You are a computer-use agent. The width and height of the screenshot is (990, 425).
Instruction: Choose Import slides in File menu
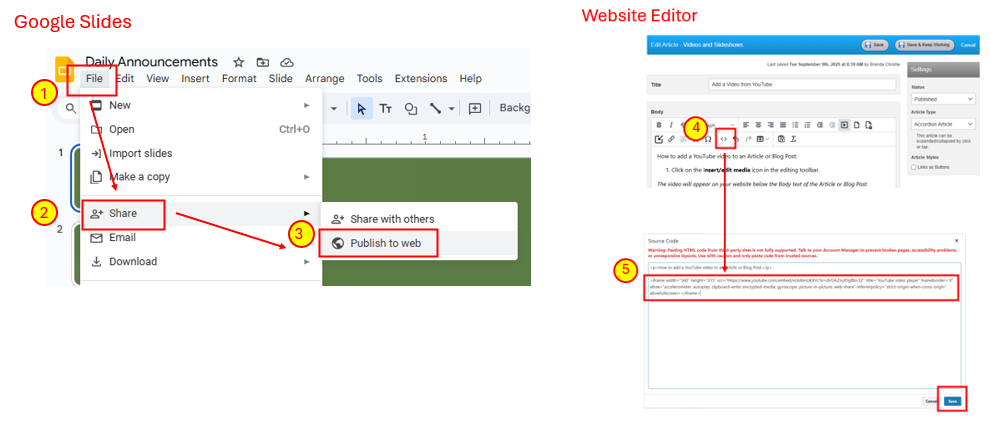(201, 153)
